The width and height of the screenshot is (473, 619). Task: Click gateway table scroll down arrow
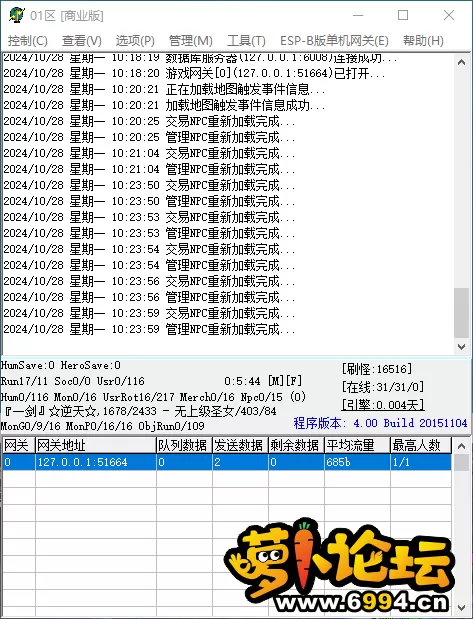coord(461,608)
